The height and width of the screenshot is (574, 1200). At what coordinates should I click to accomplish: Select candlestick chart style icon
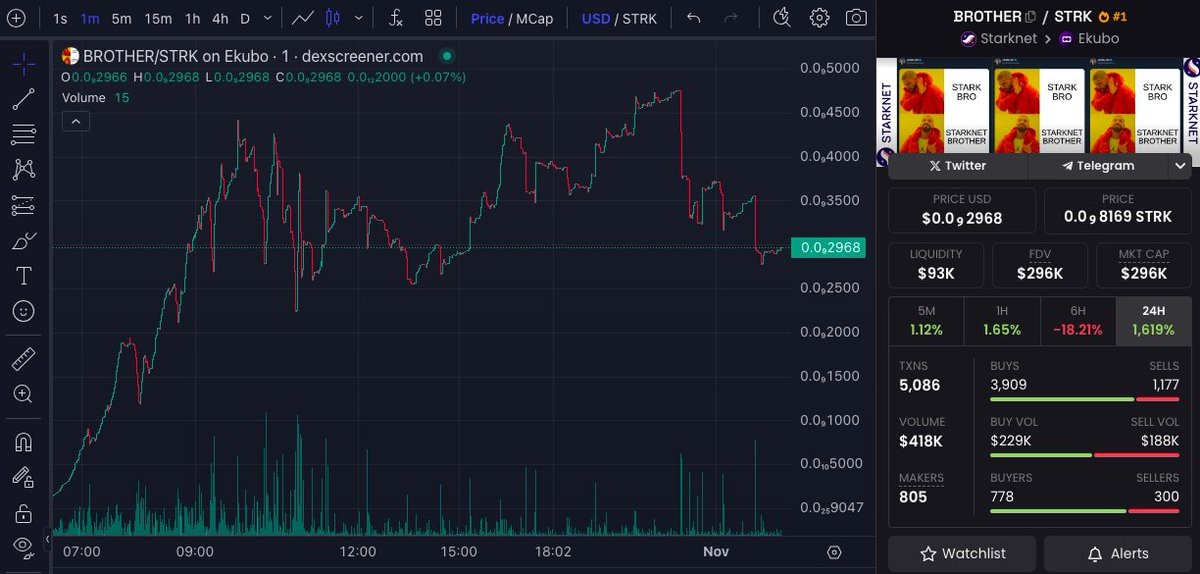tap(333, 18)
